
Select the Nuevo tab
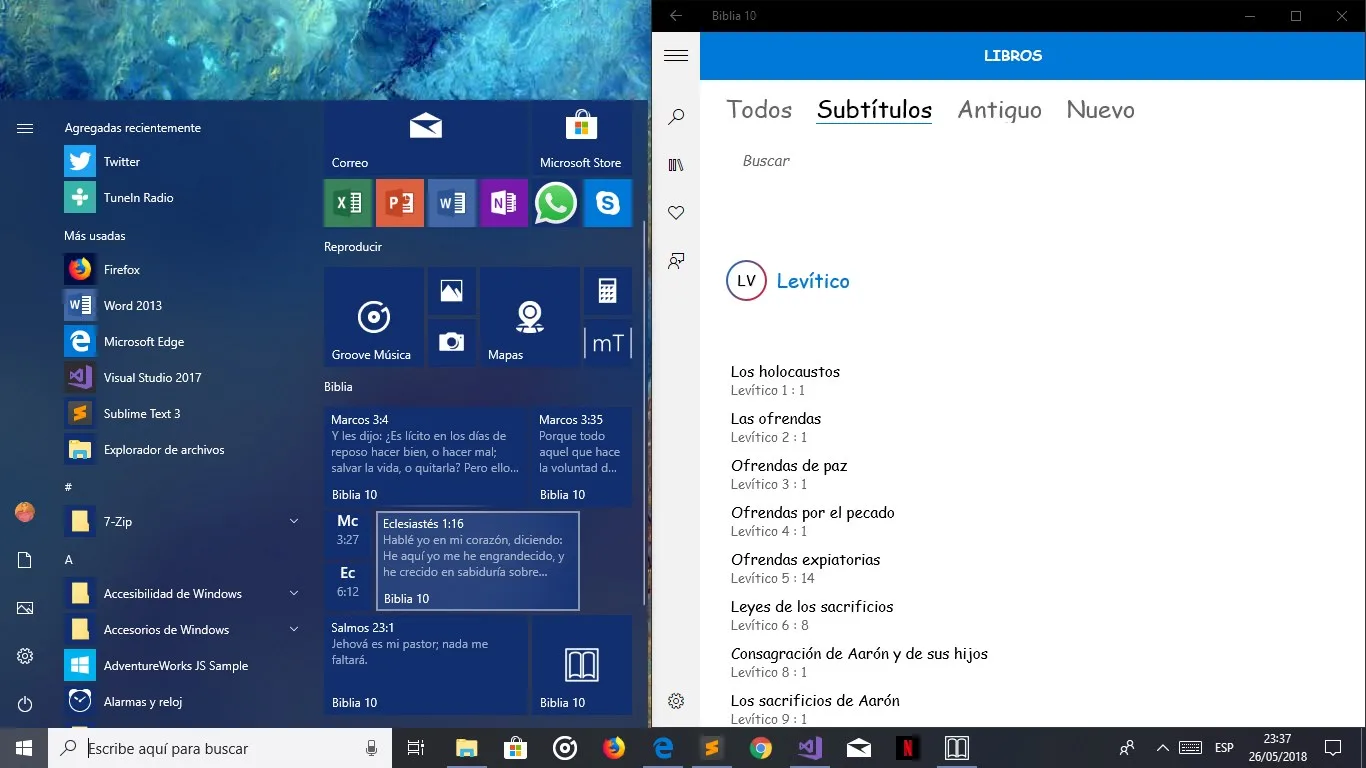1100,110
